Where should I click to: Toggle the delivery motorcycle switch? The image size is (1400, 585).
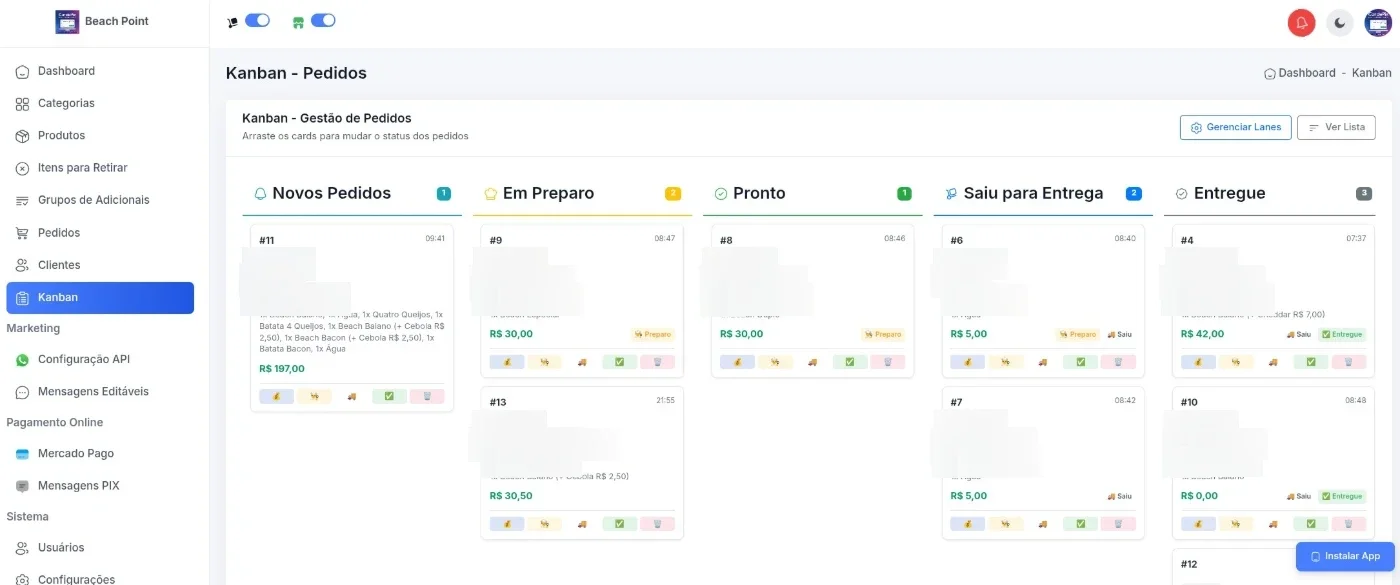click(x=257, y=20)
